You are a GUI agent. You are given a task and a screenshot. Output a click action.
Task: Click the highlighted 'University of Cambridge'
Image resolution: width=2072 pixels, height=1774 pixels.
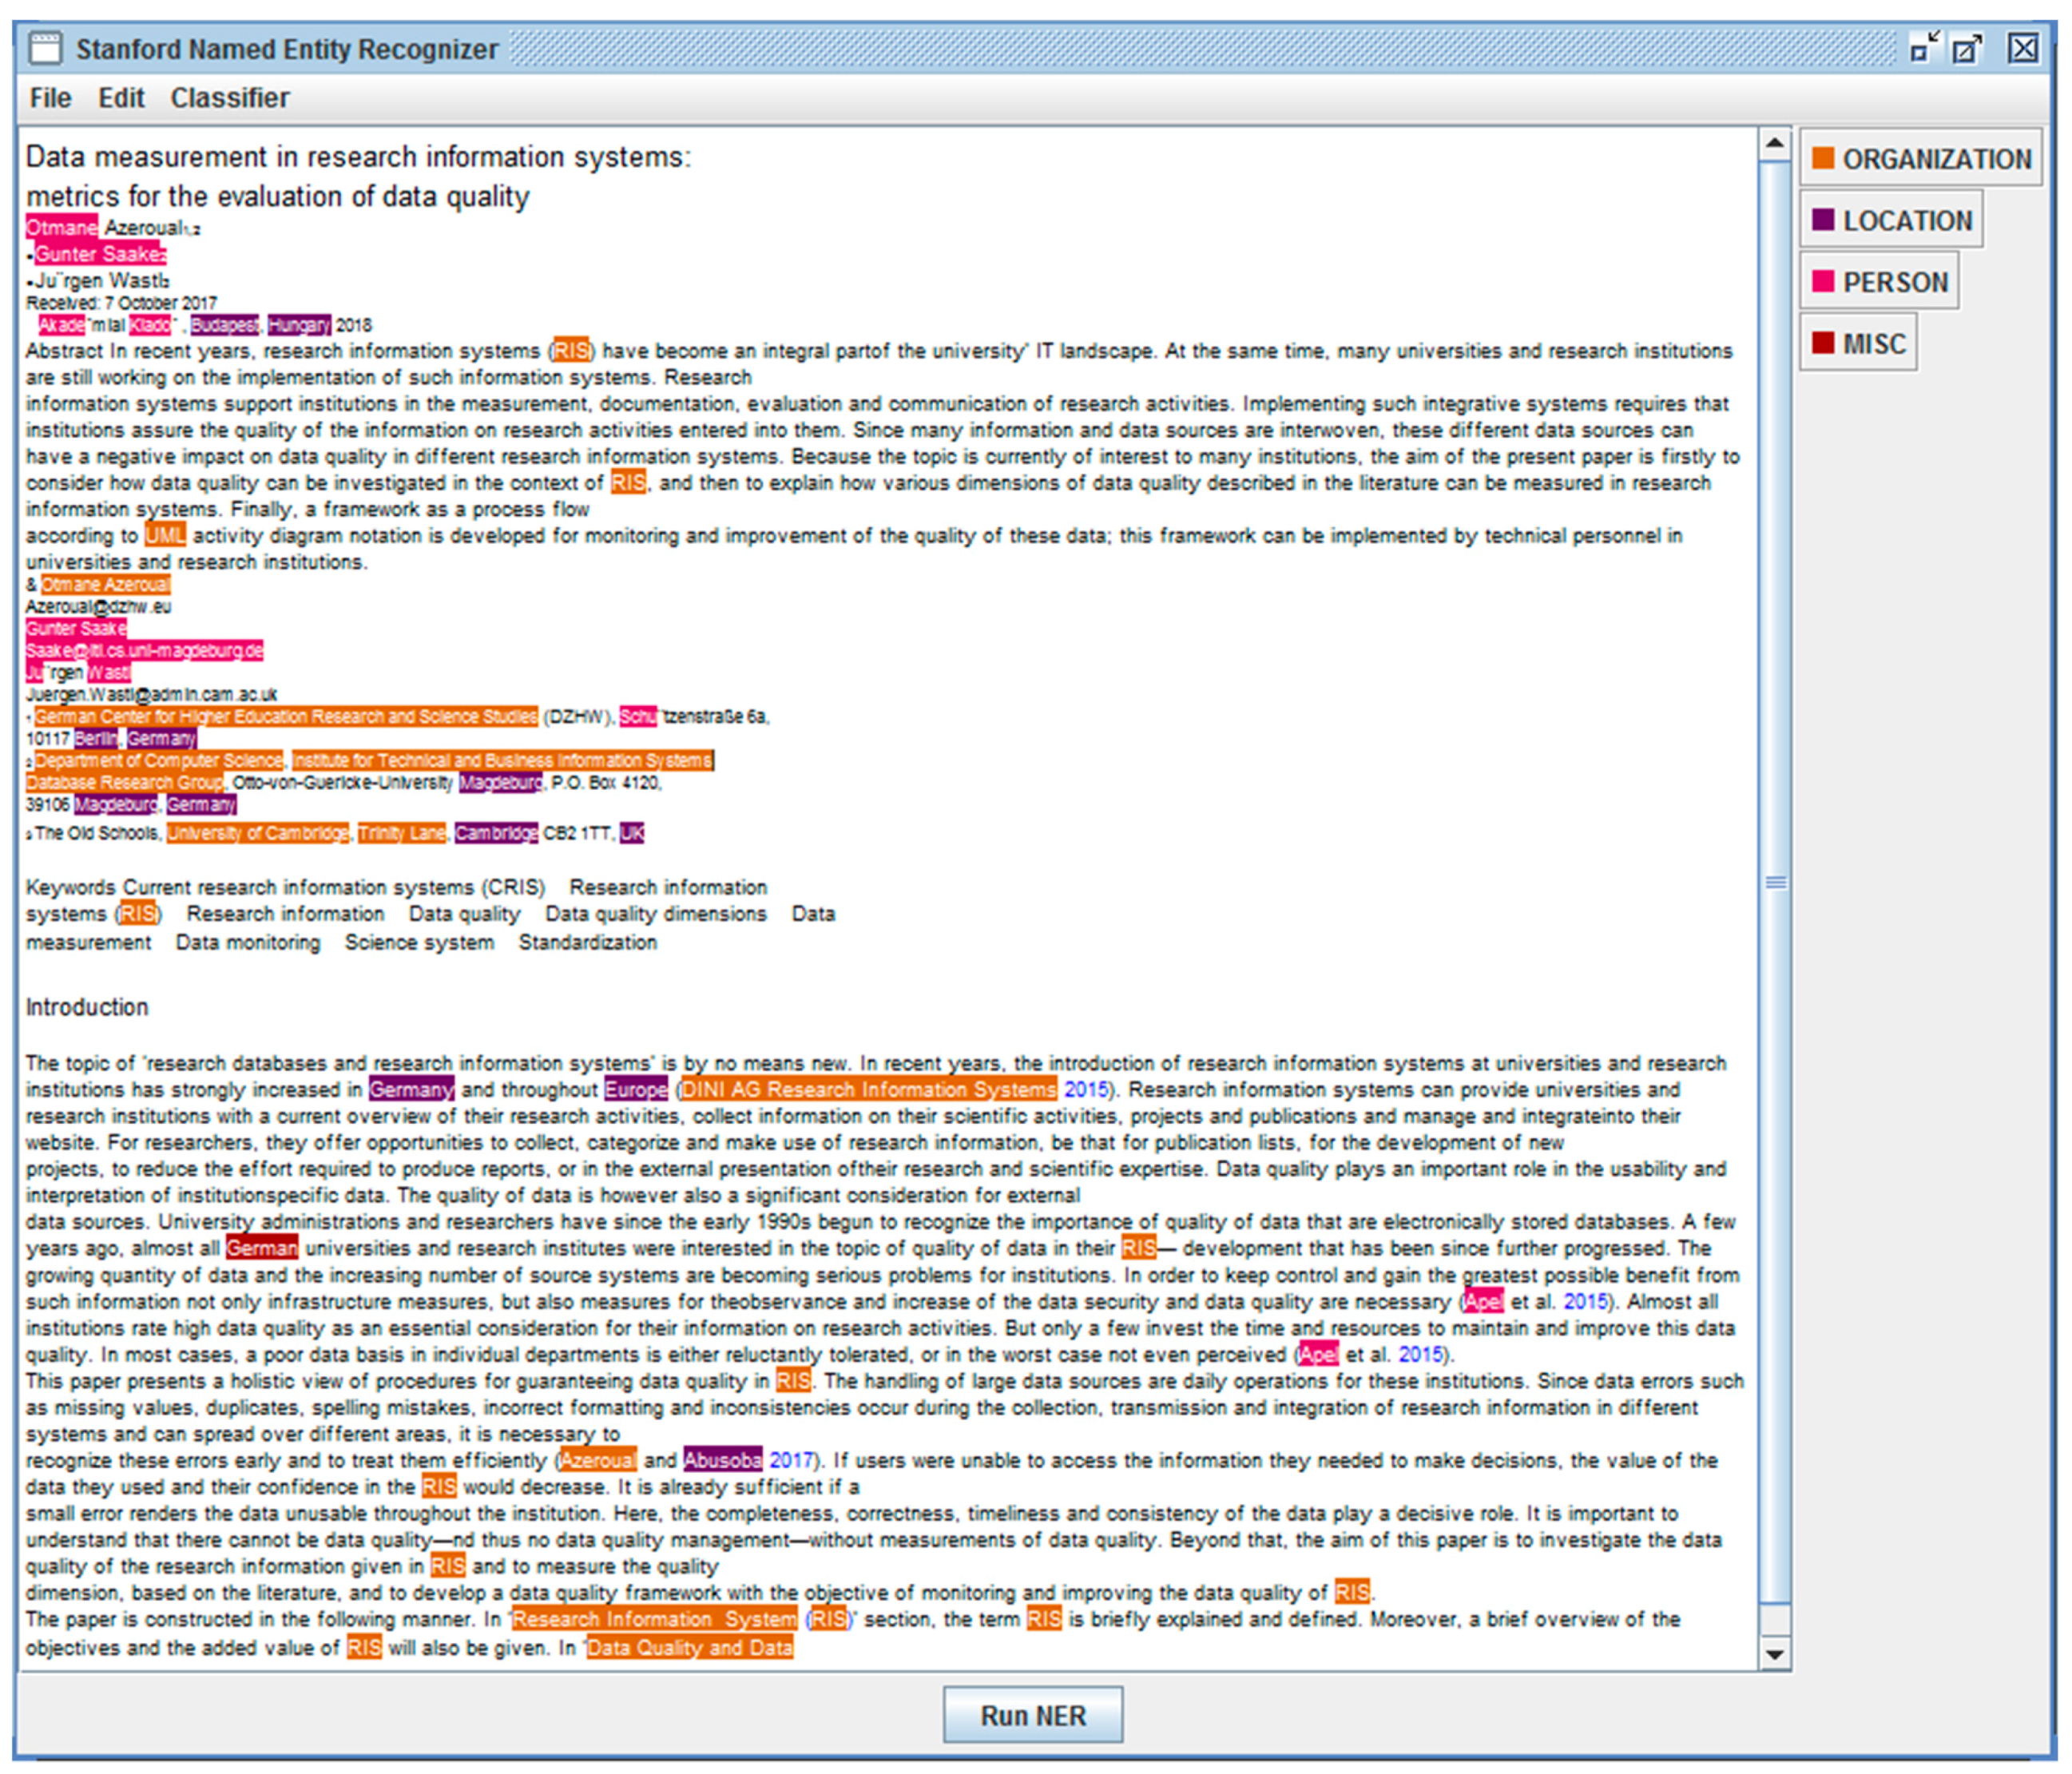pos(258,833)
